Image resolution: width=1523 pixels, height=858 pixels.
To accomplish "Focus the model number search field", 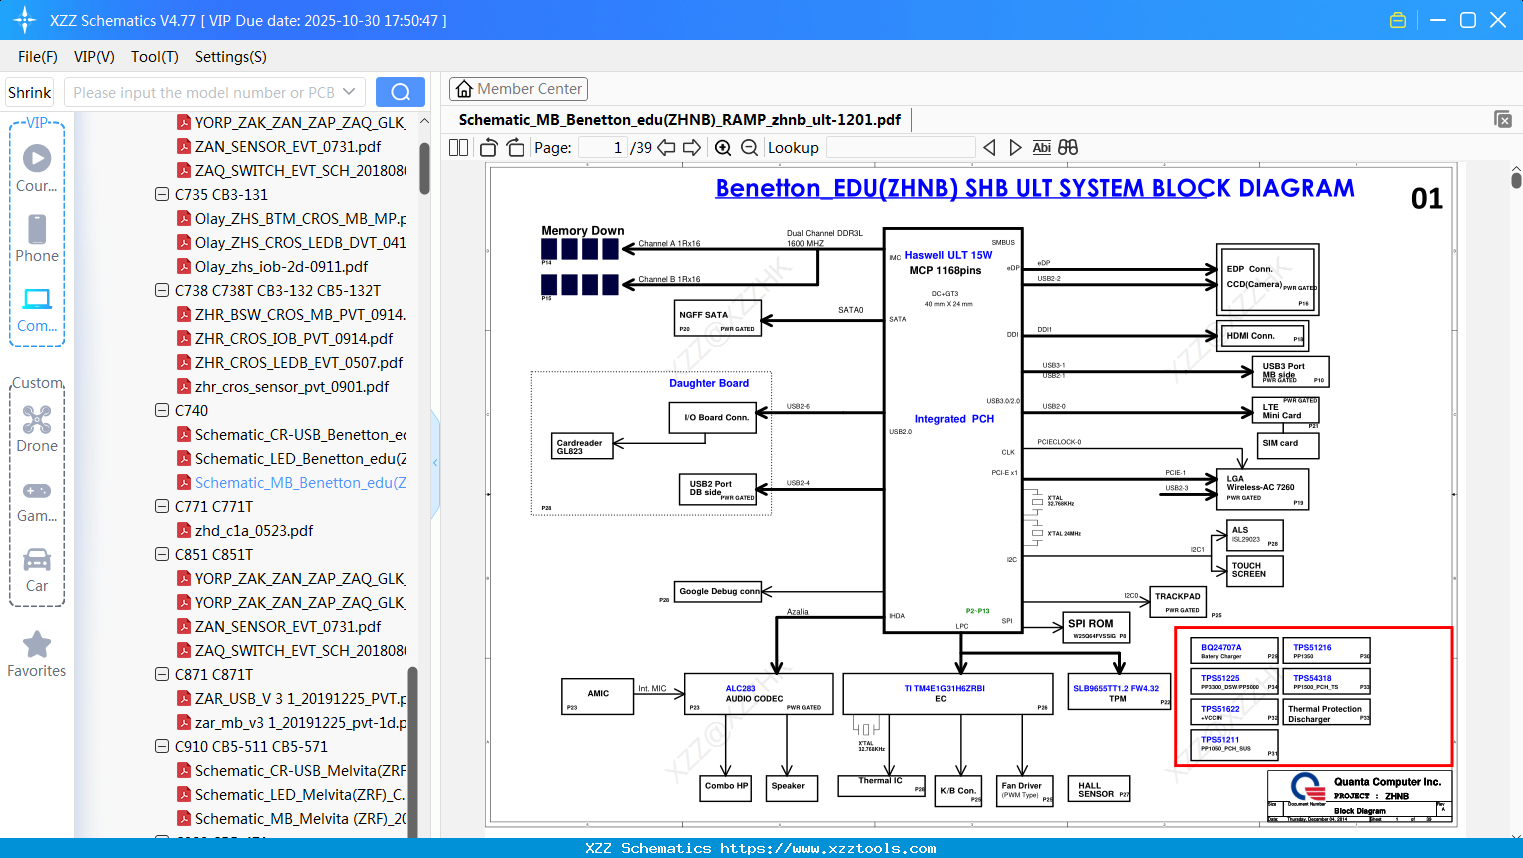I will [x=205, y=92].
